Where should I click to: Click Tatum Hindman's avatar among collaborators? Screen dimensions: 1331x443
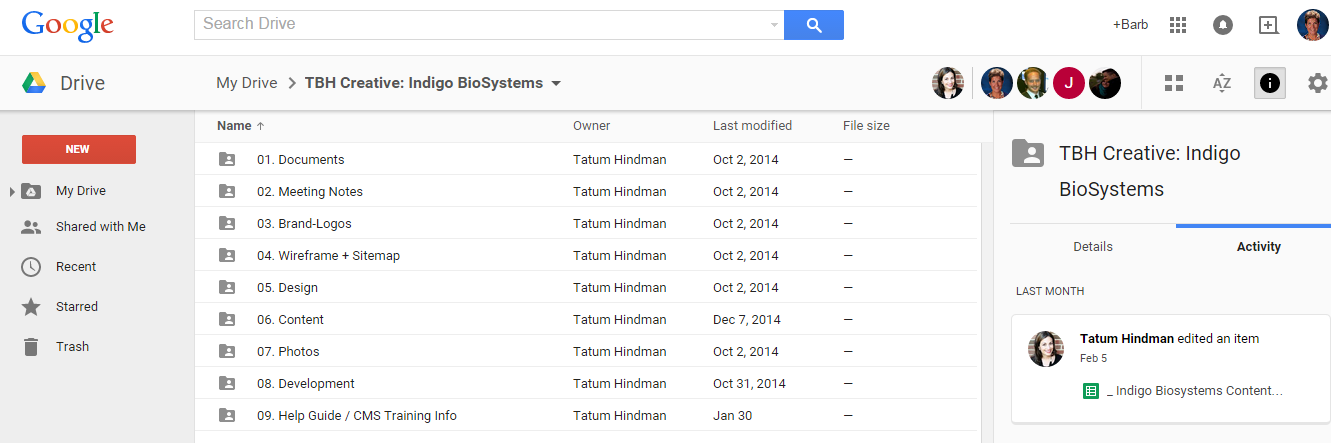[x=948, y=83]
